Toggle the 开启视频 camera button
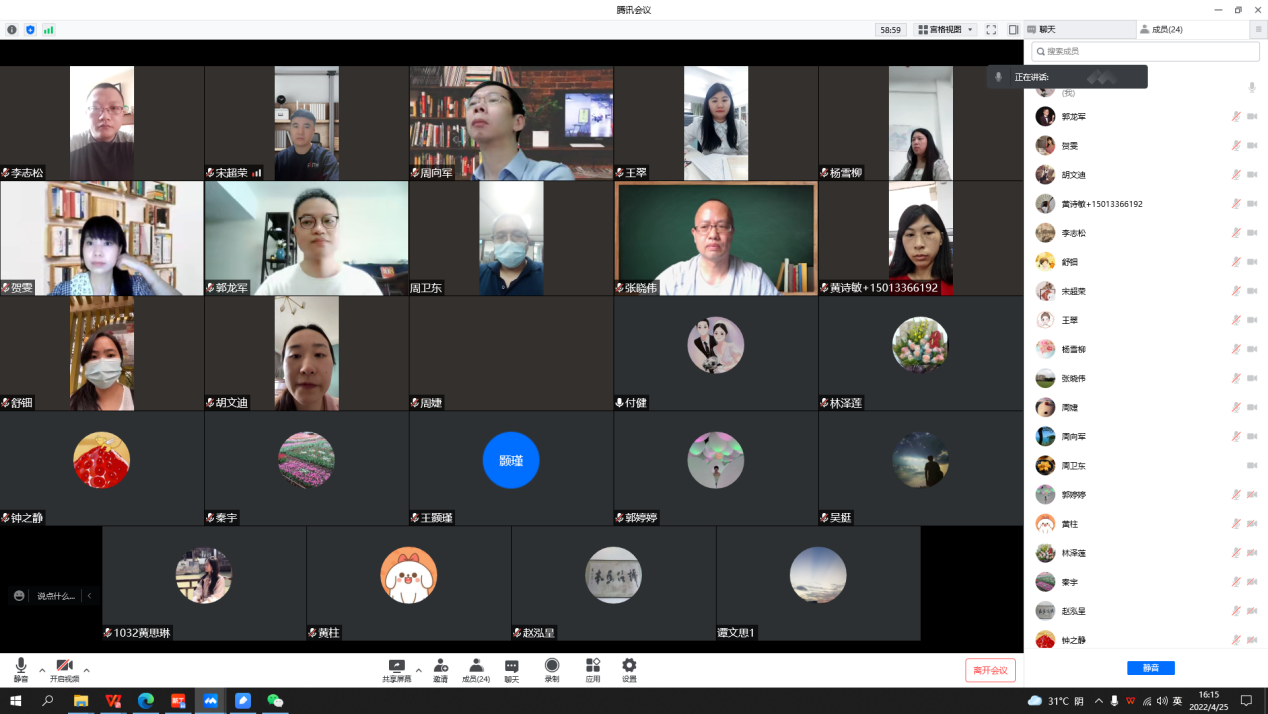The width and height of the screenshot is (1268, 714). click(64, 667)
